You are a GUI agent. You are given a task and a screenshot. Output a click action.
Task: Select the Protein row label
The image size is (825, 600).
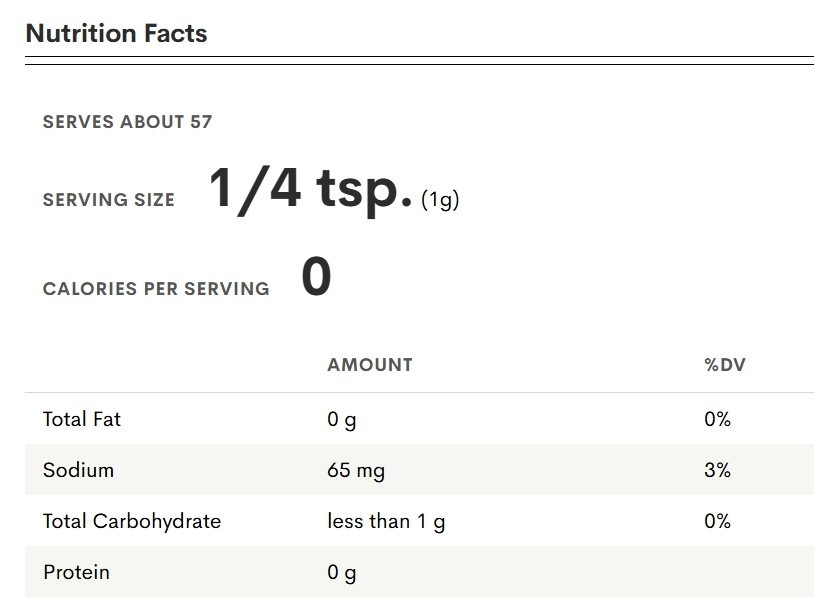tap(77, 572)
